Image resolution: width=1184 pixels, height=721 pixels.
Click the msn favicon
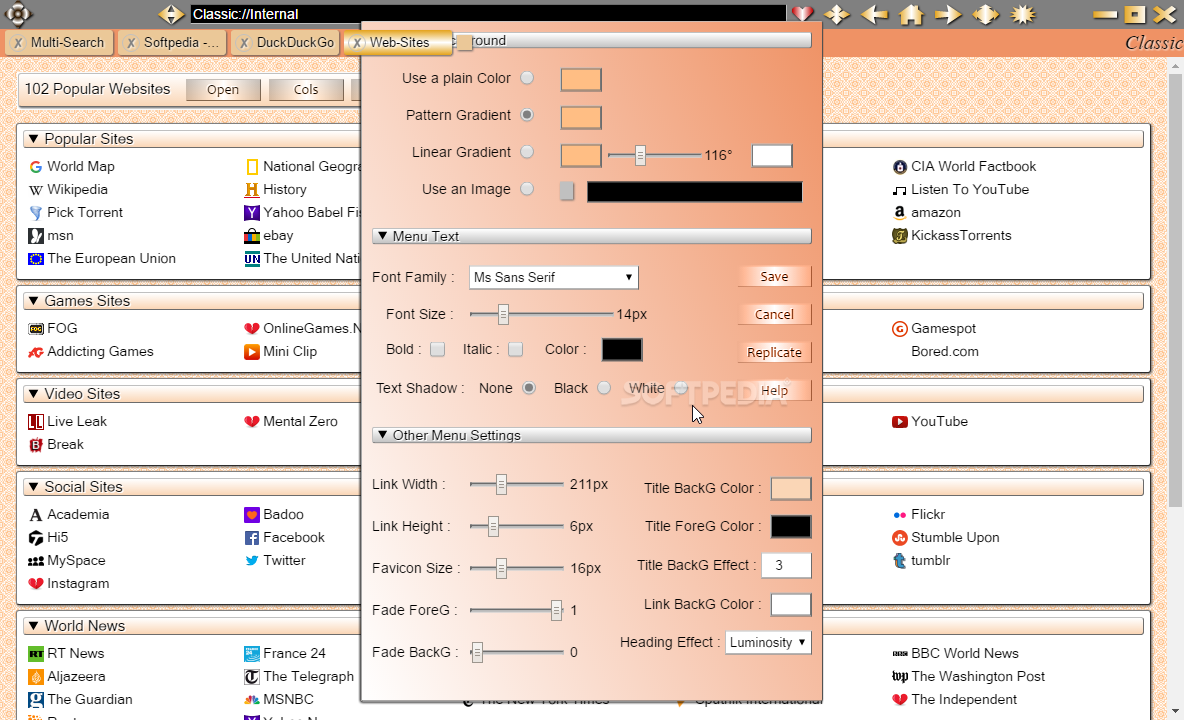35,236
